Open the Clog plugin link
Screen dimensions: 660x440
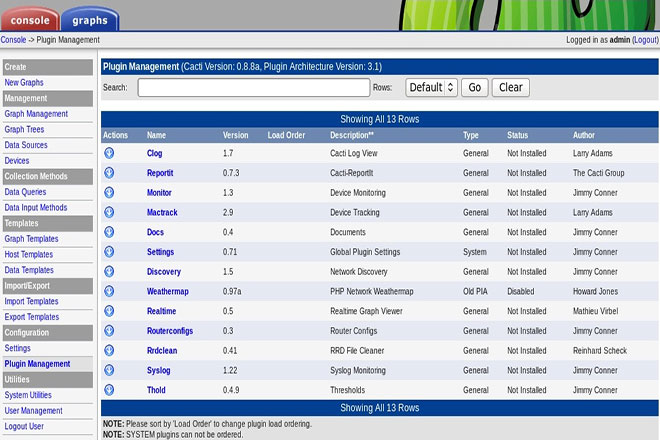point(154,153)
